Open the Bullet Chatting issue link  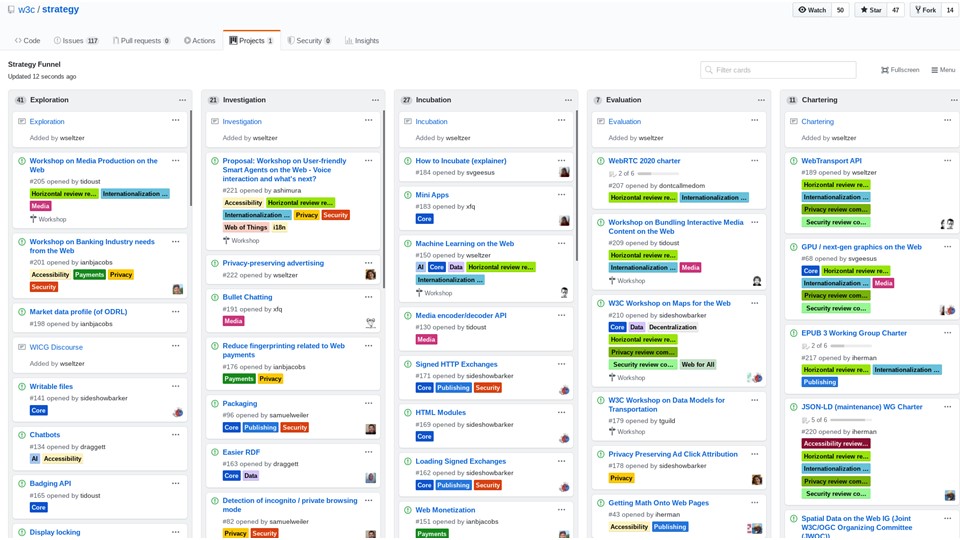tap(247, 297)
